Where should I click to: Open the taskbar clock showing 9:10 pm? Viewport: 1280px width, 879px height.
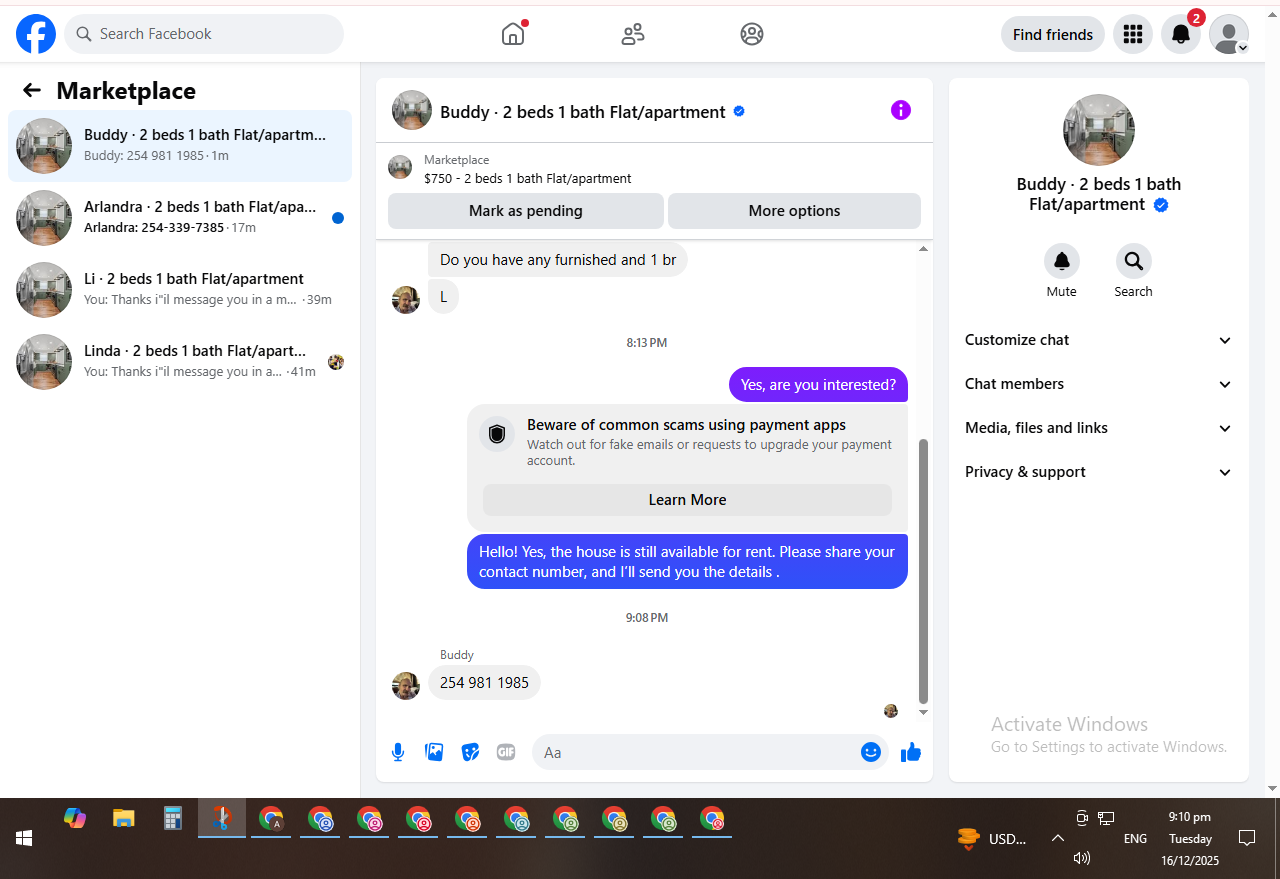point(1190,838)
